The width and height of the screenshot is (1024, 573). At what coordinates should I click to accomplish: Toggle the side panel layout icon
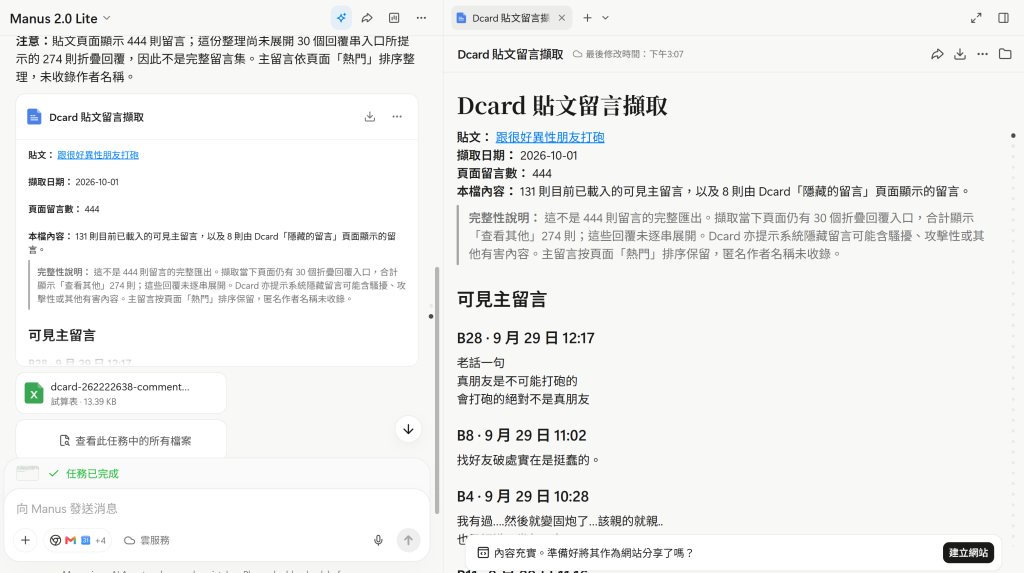tap(1004, 18)
